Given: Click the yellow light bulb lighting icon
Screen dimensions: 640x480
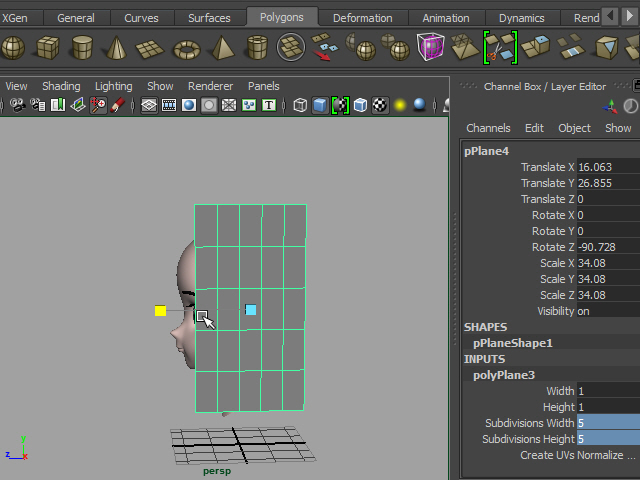Looking at the screenshot, I should 399,105.
